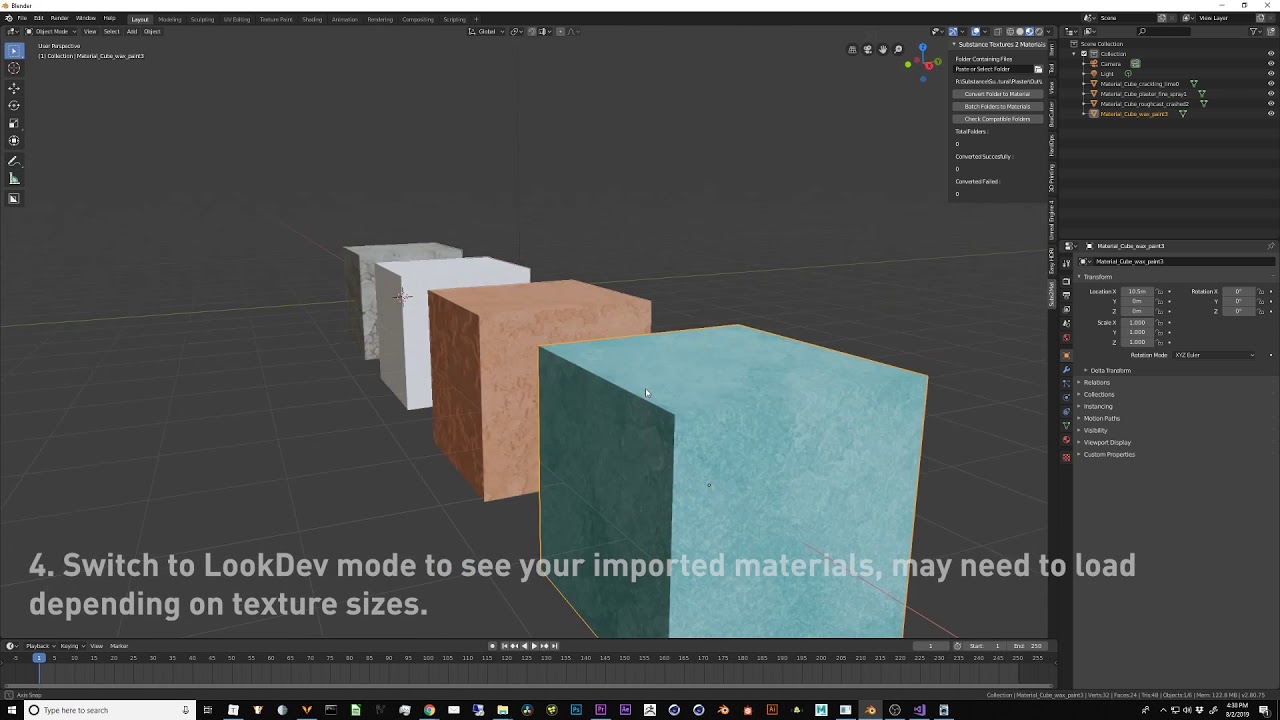Viewport: 1280px width, 720px height.
Task: Hide Light using its eye icon
Action: [x=1271, y=74]
